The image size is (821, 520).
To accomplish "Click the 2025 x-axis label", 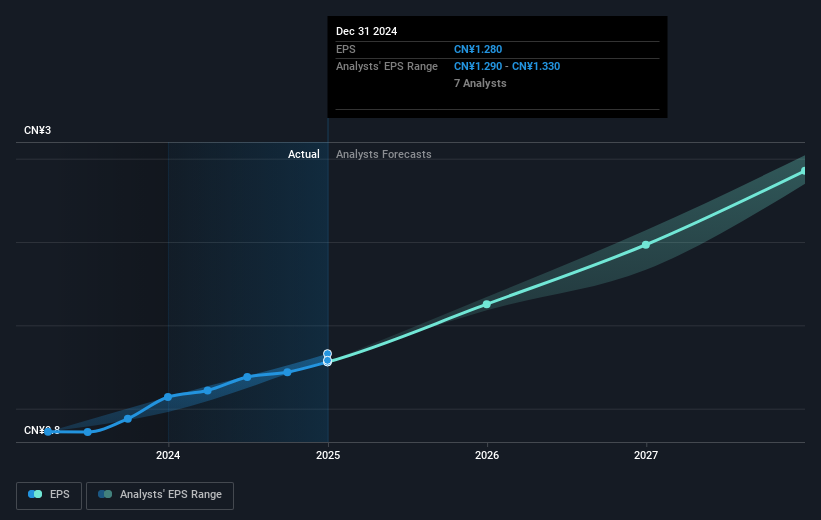I will [x=328, y=455].
